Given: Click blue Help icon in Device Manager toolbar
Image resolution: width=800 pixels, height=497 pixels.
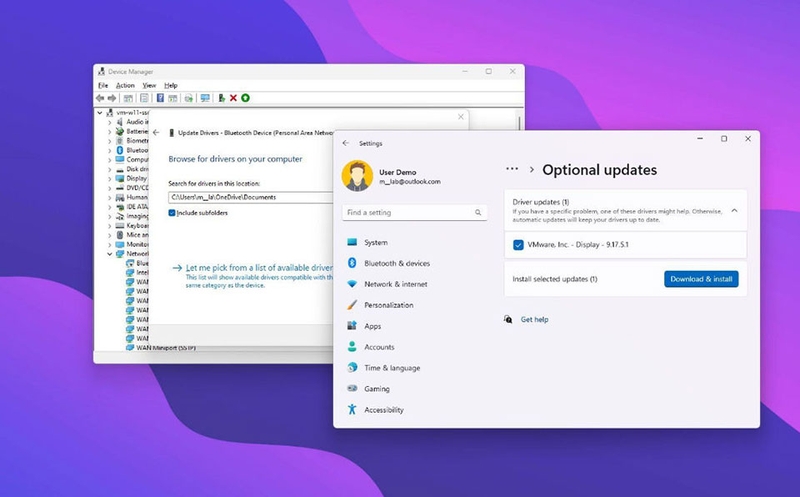Looking at the screenshot, I should pos(160,98).
